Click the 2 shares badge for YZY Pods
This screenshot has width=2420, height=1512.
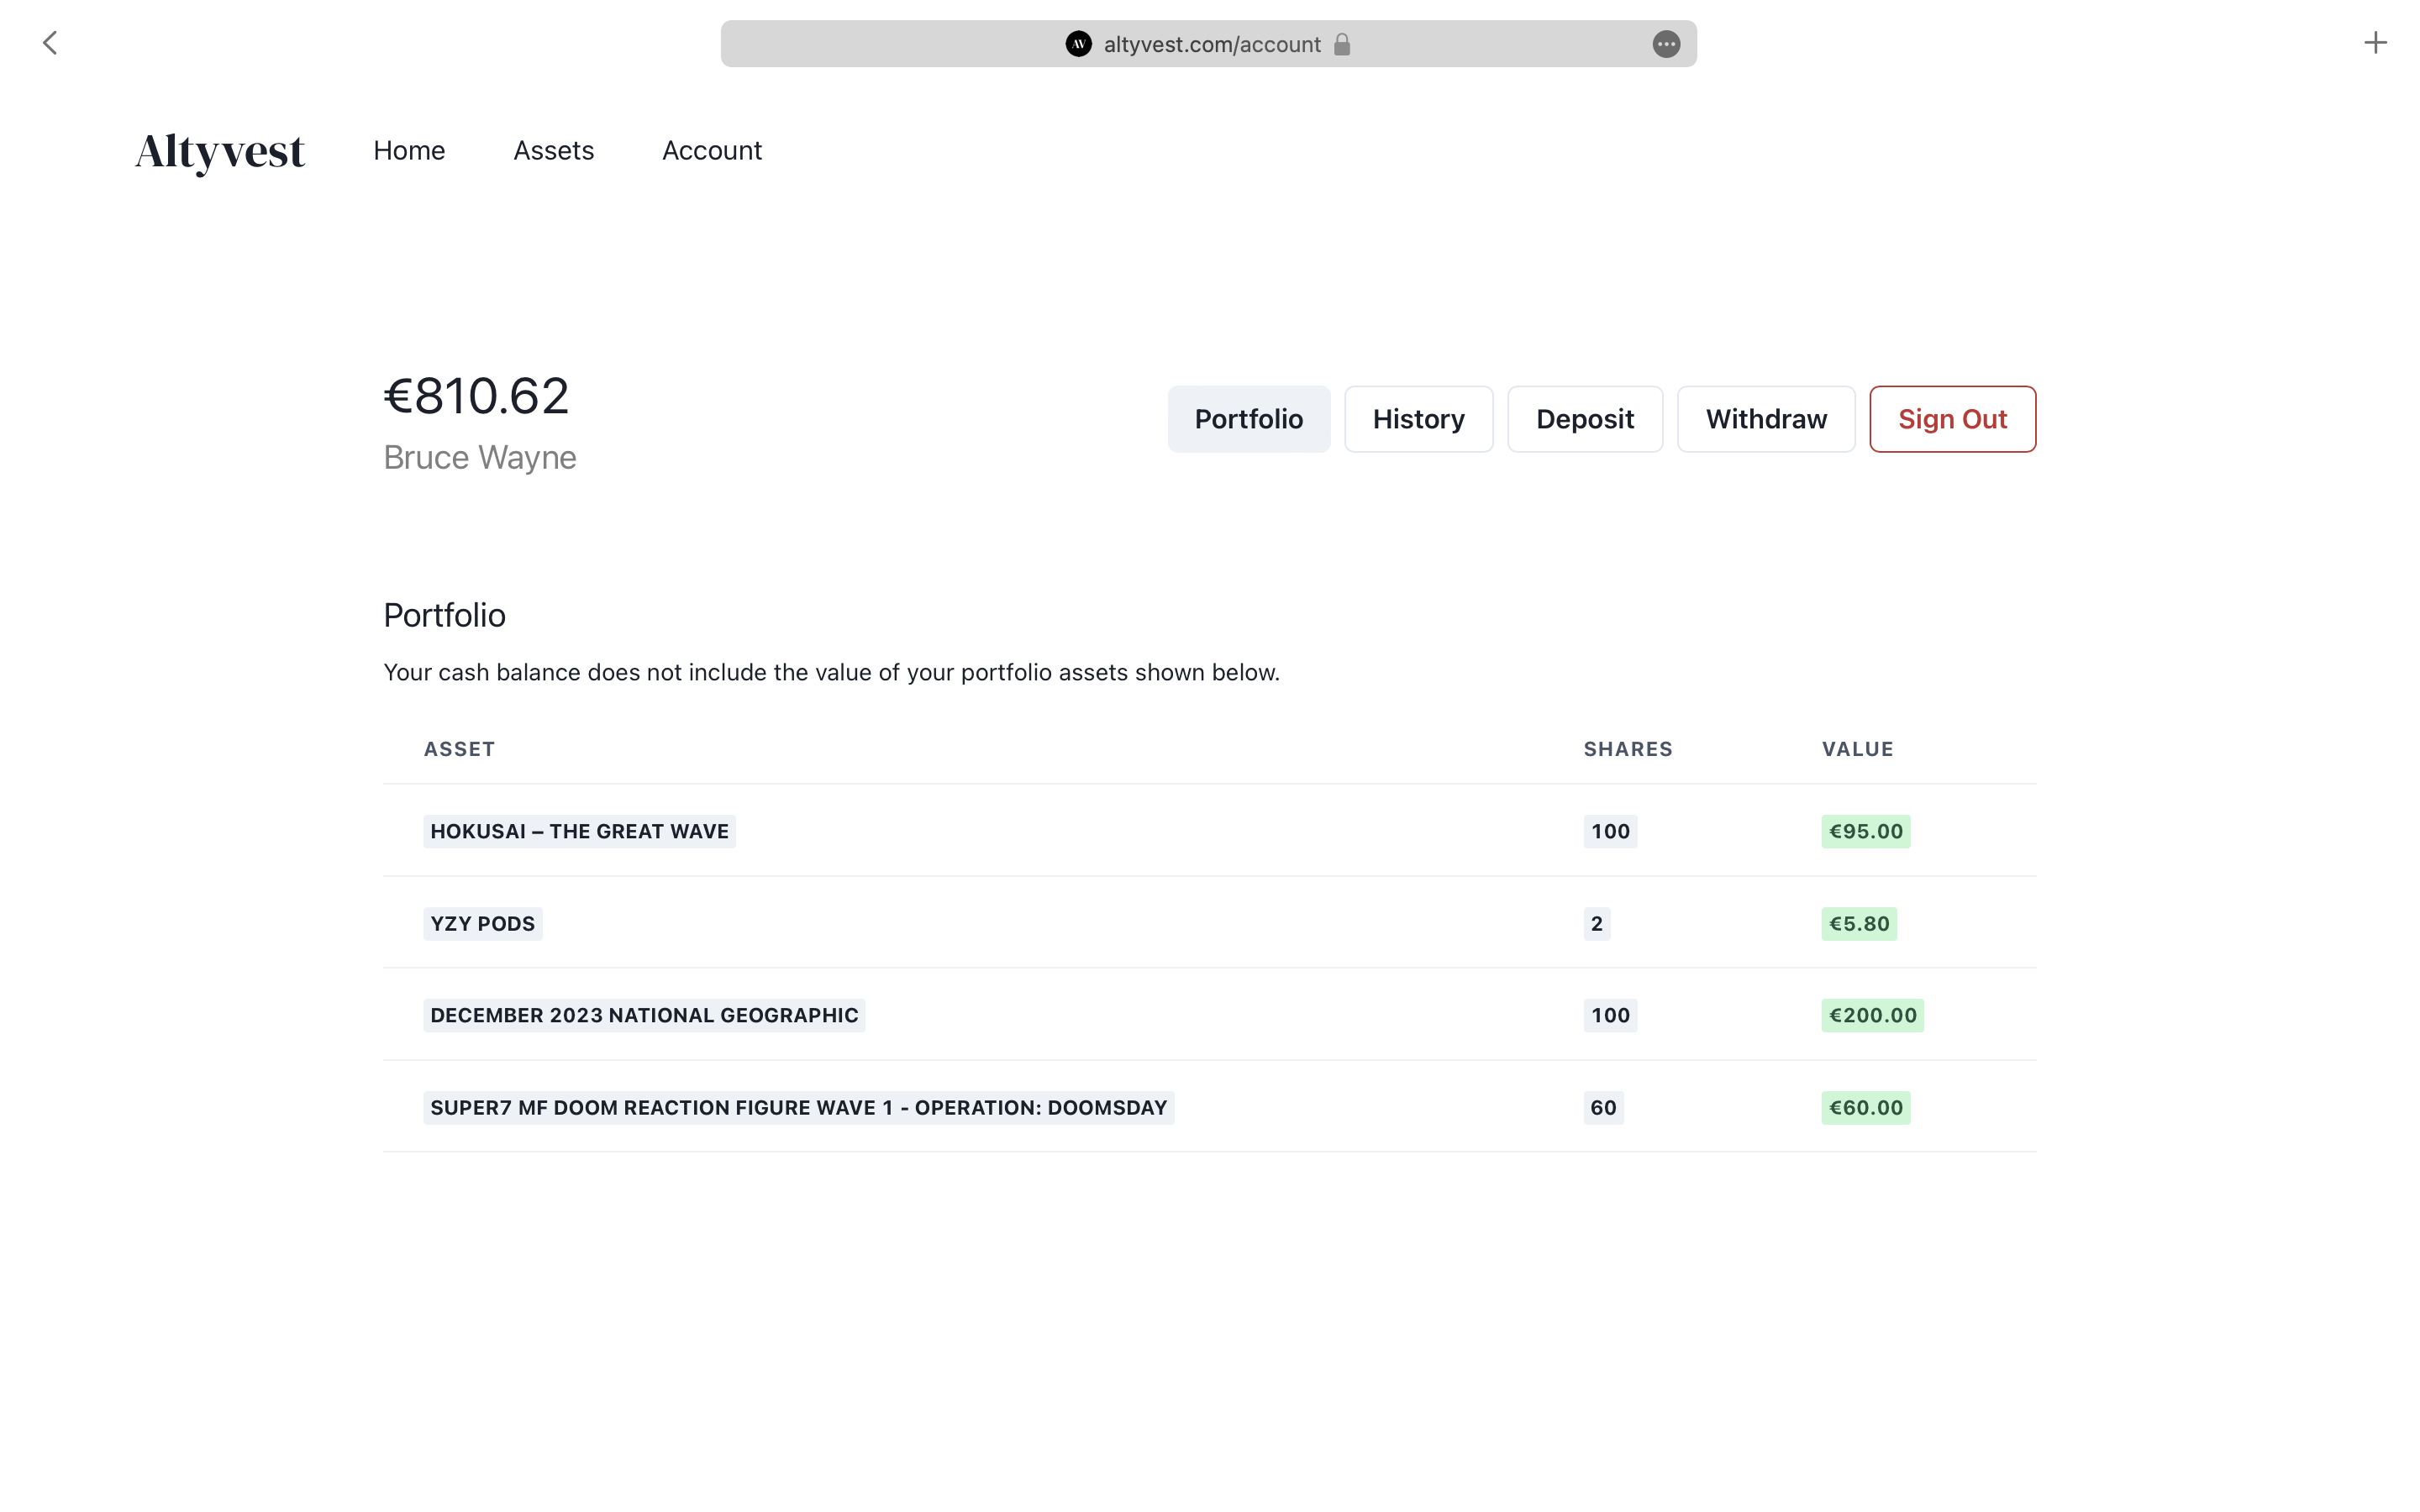tap(1596, 923)
